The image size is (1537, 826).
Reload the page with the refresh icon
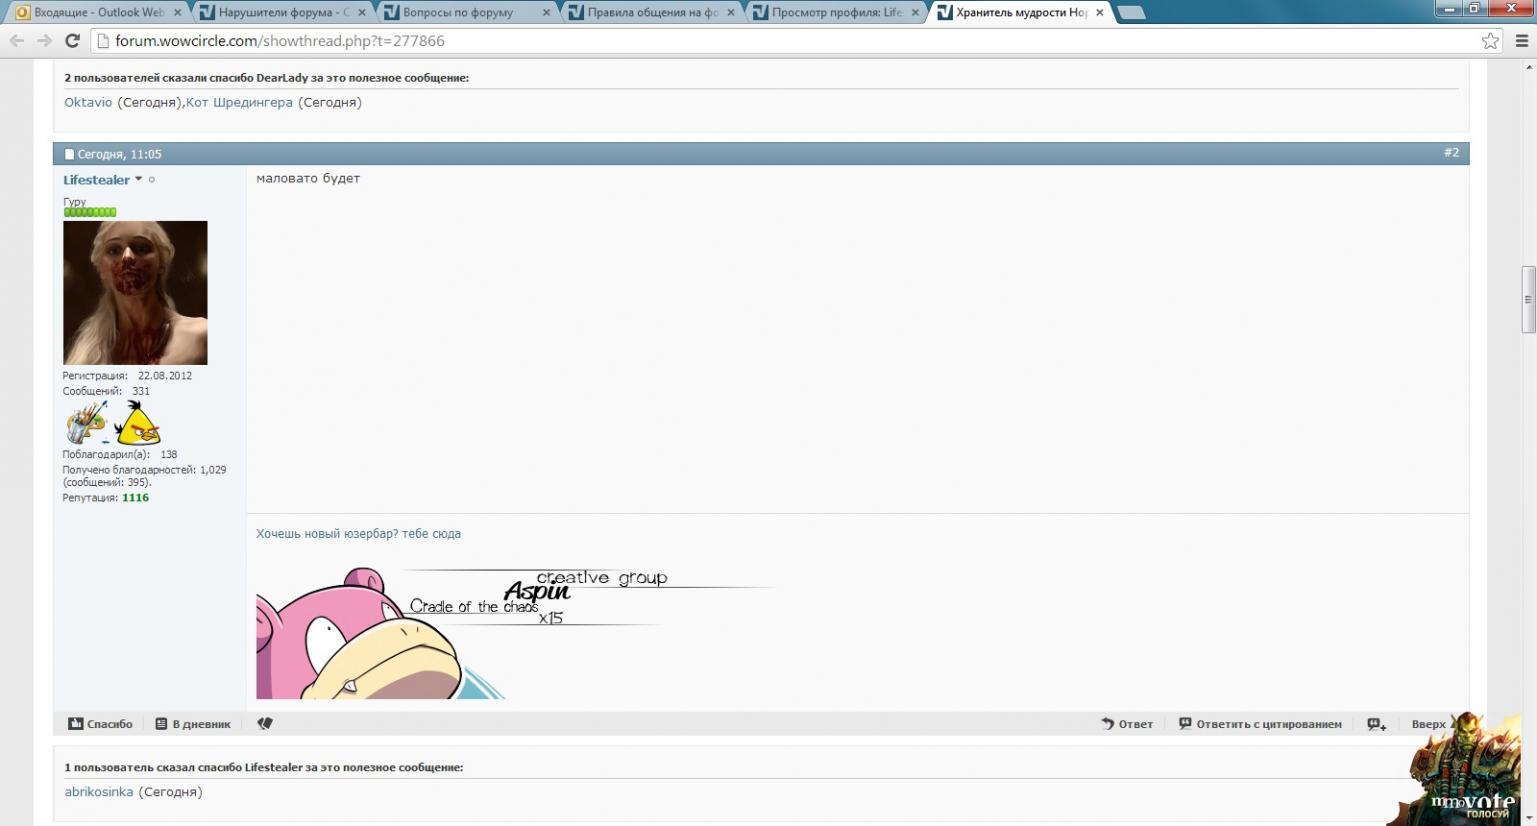[x=72, y=41]
